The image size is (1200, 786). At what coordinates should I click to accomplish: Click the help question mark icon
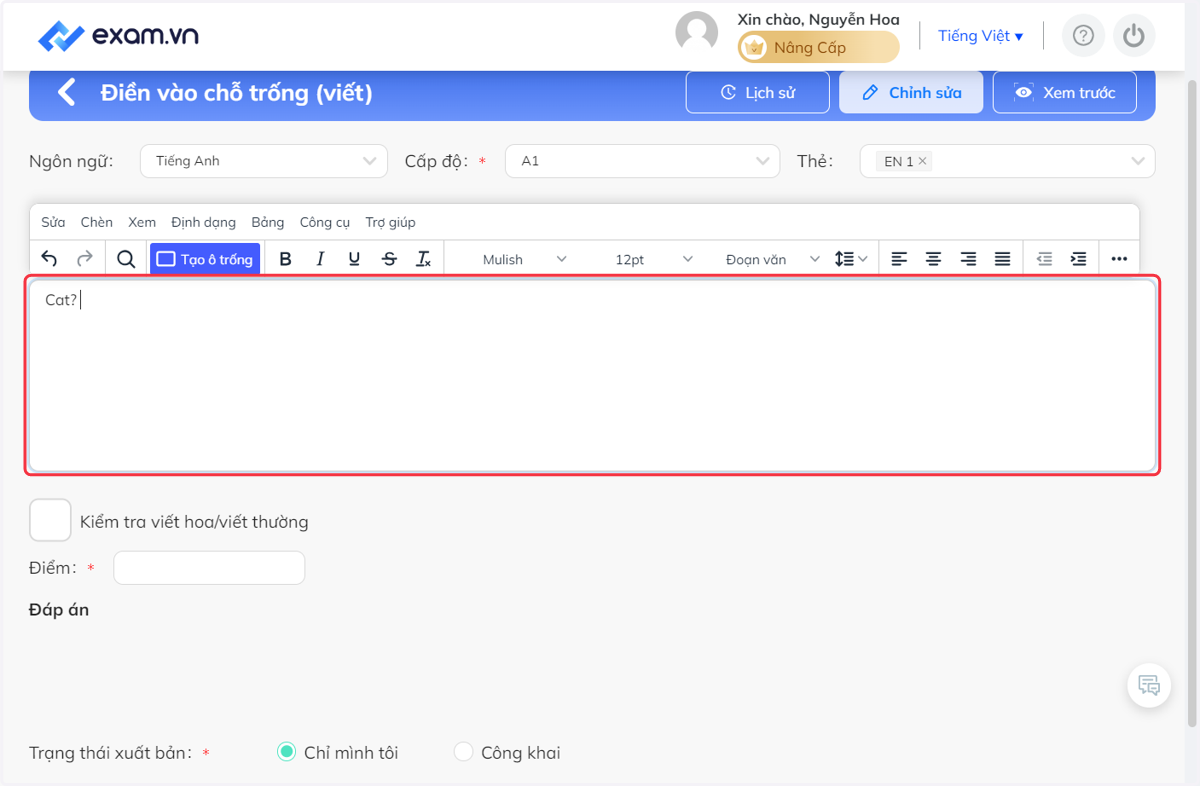(x=1083, y=36)
